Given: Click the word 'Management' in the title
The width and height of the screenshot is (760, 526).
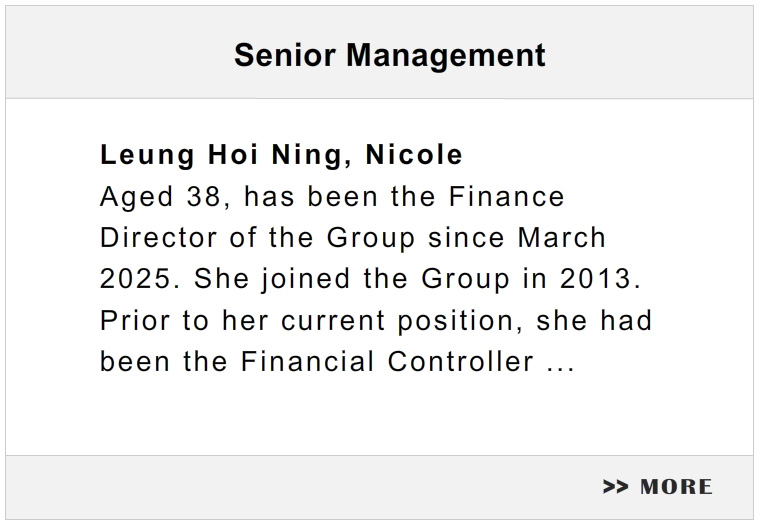Looking at the screenshot, I should click(x=446, y=56).
